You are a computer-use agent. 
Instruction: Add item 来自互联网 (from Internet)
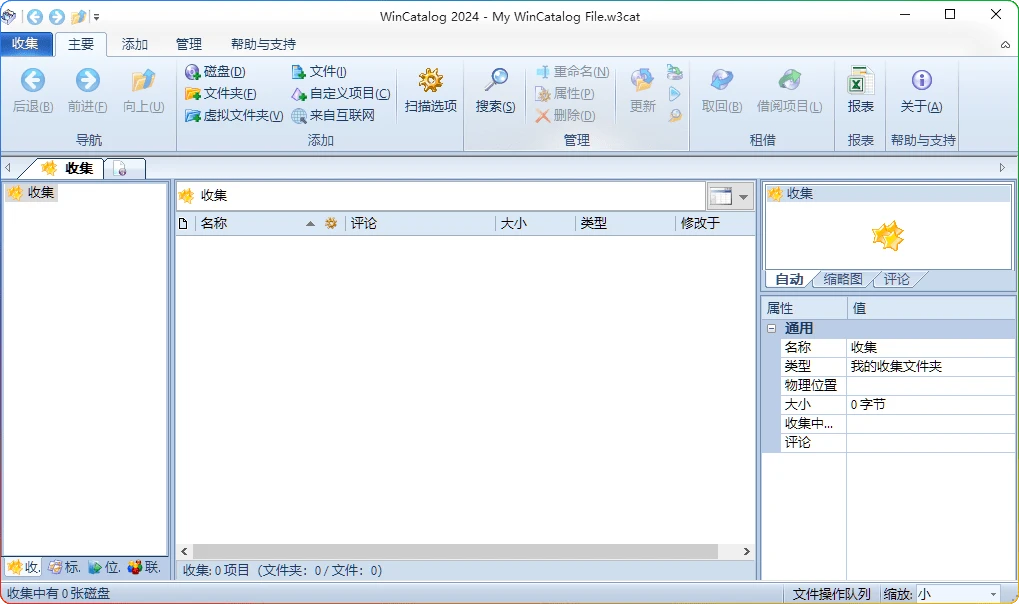tap(333, 116)
